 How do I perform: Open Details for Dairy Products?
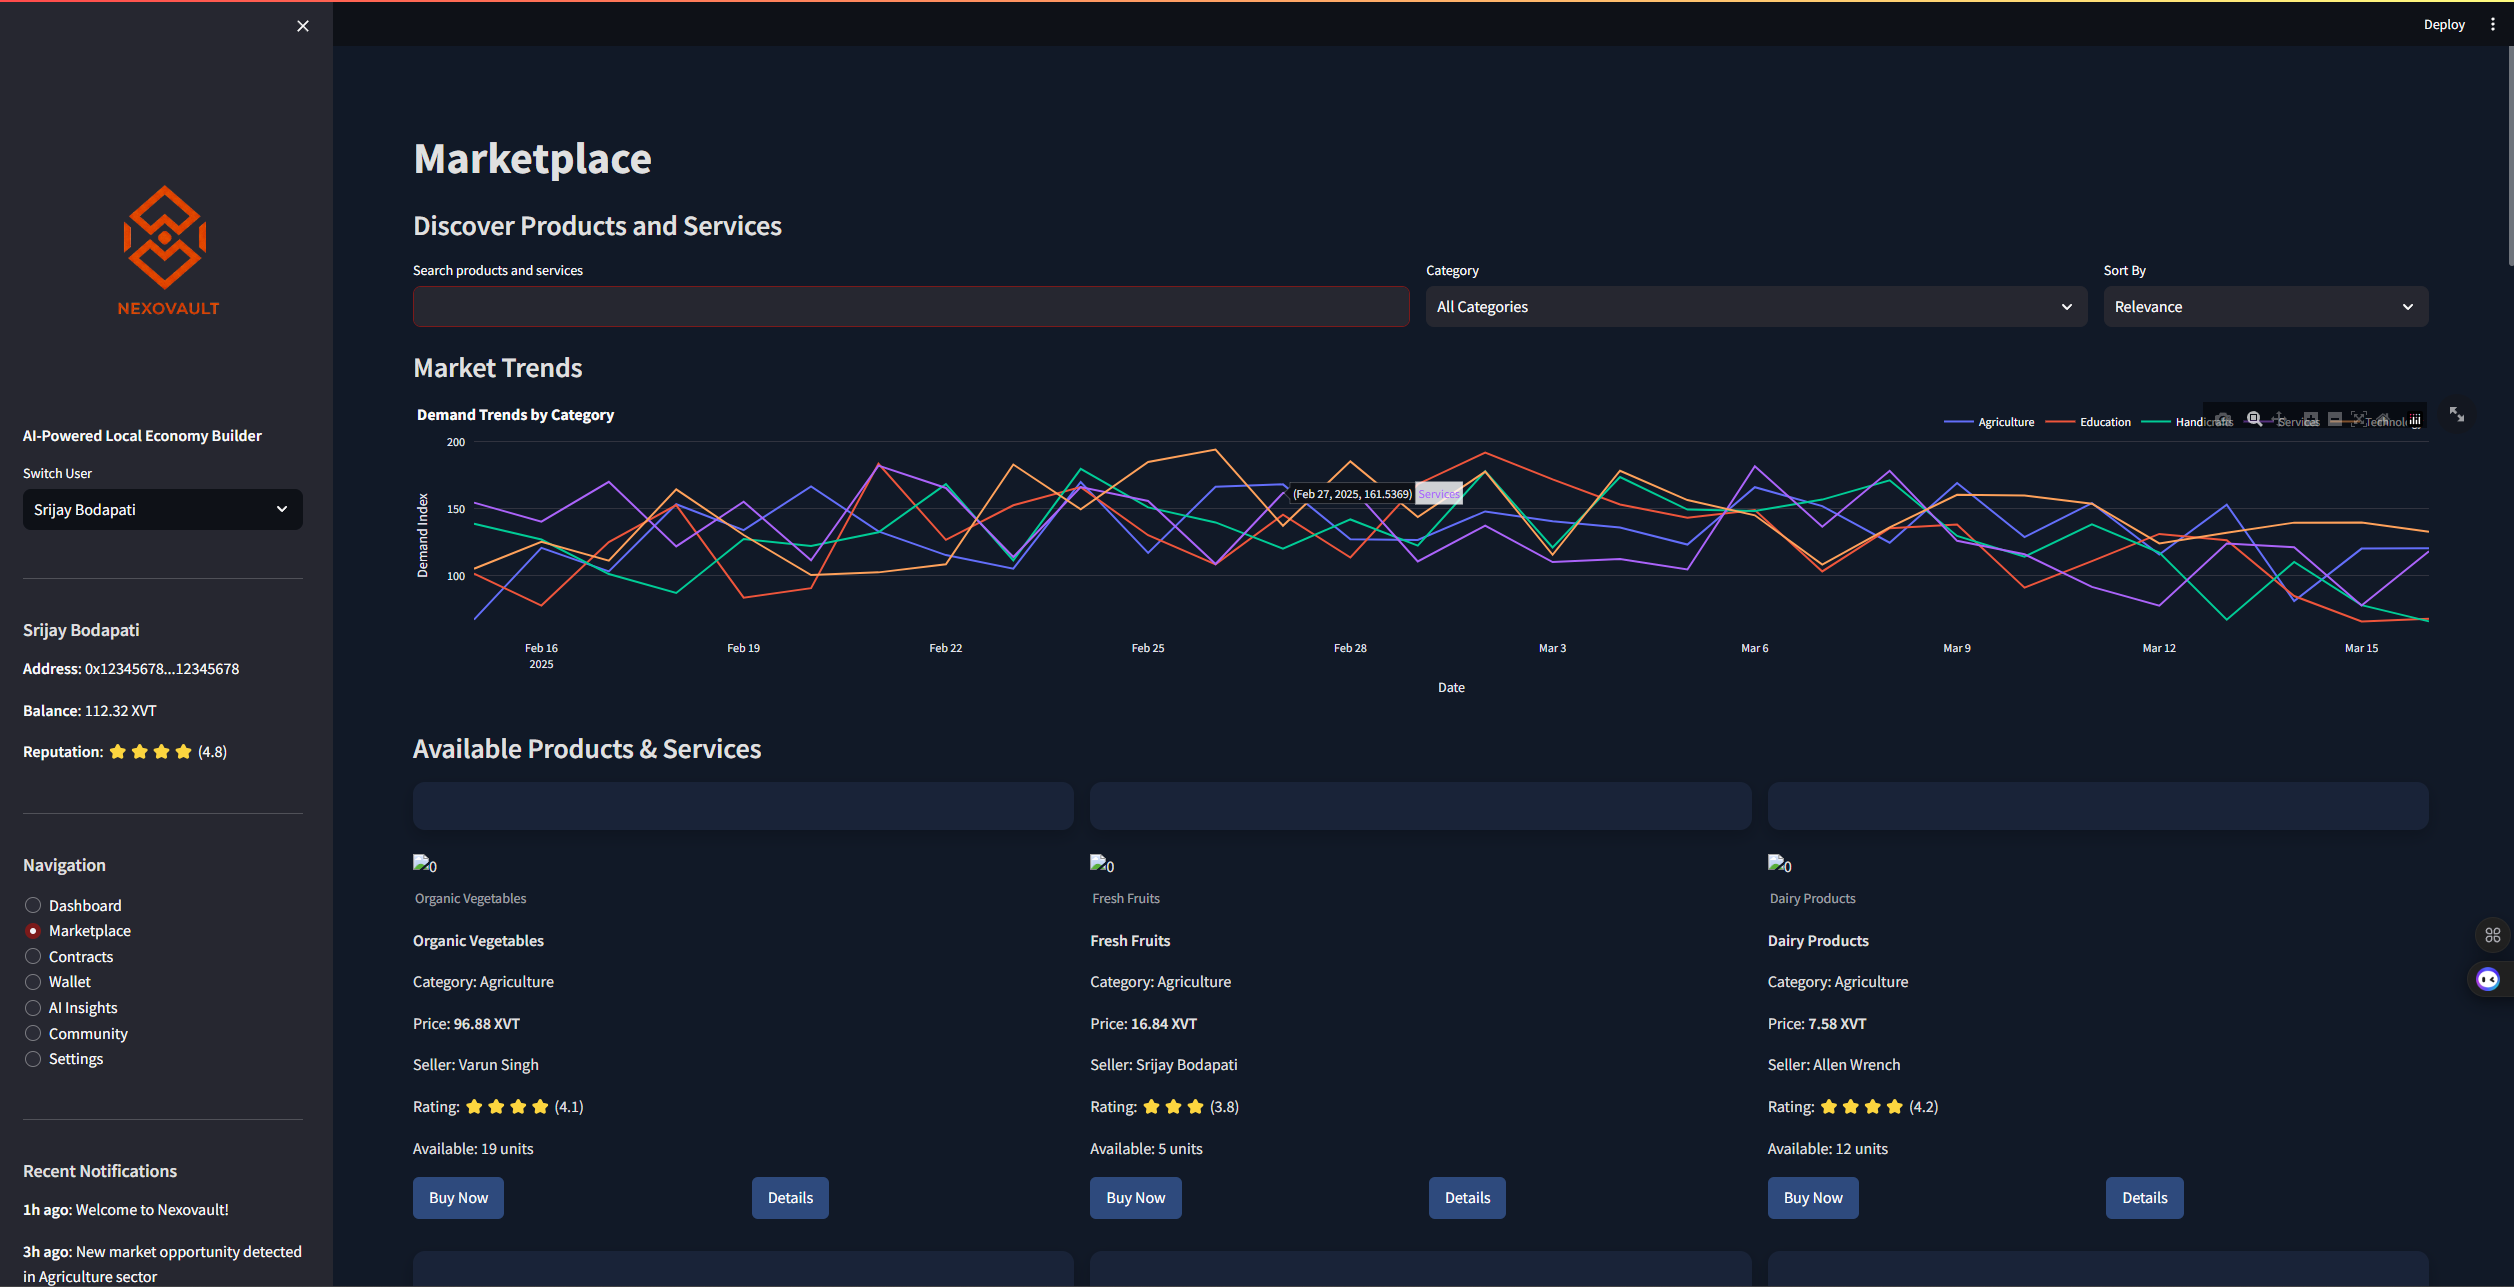2144,1198
